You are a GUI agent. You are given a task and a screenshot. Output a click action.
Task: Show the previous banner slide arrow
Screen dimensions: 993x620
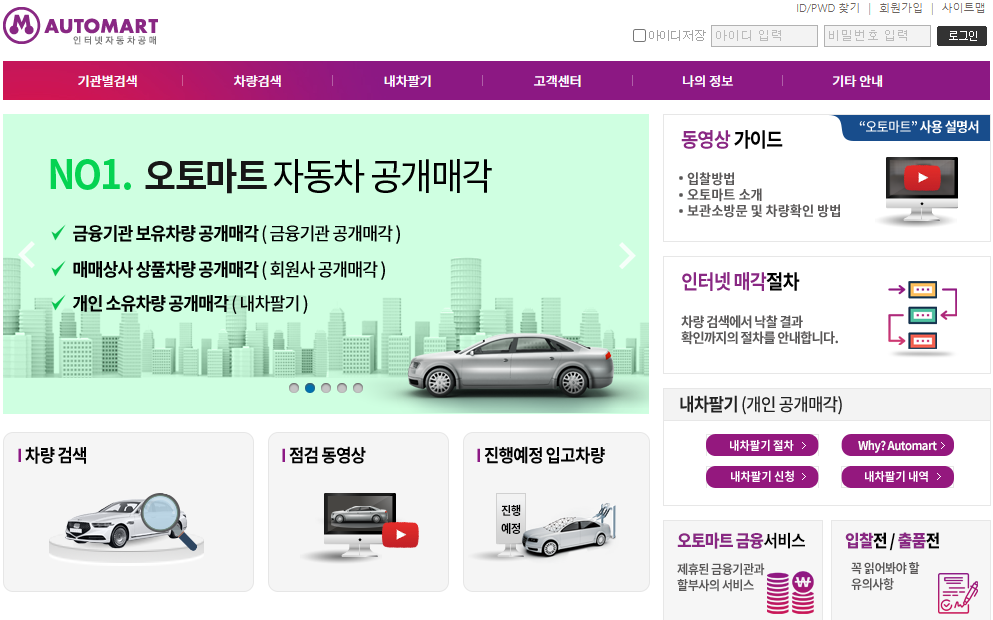[27, 255]
